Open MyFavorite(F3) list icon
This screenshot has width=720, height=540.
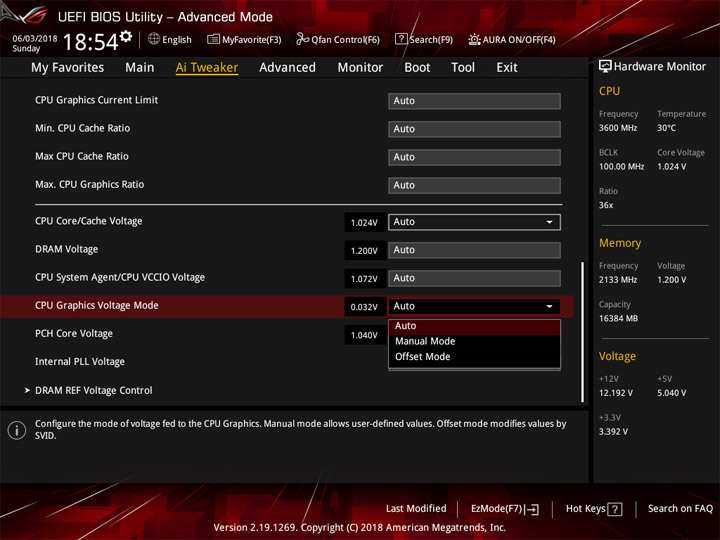pyautogui.click(x=213, y=39)
